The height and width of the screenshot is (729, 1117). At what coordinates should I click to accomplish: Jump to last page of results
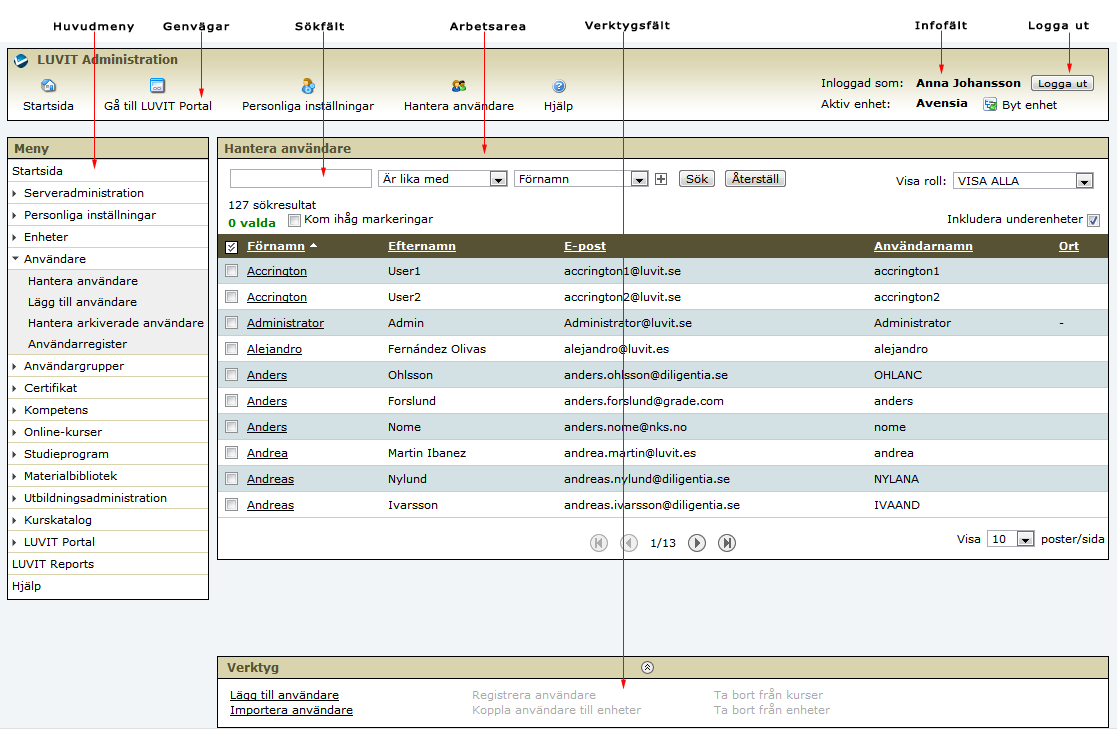click(x=727, y=543)
